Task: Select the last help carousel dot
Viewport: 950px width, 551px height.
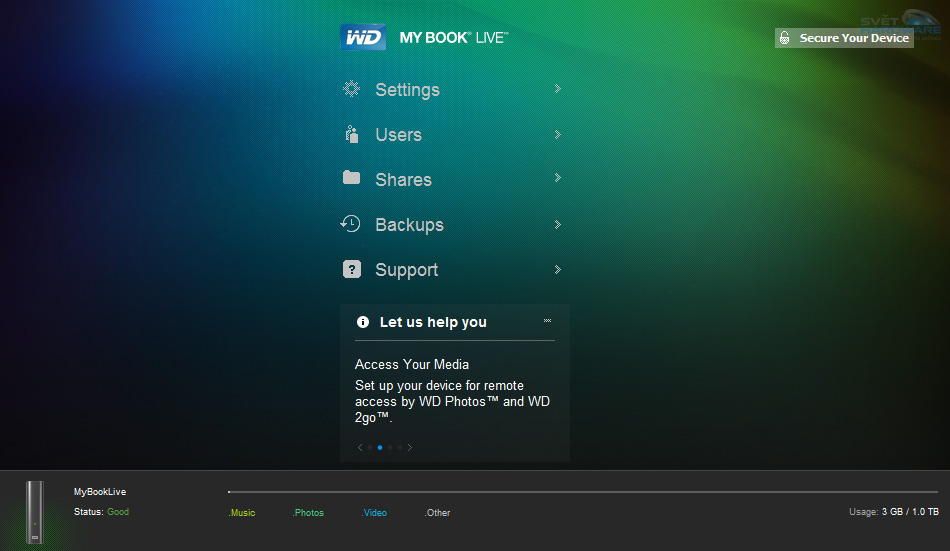Action: coord(399,448)
